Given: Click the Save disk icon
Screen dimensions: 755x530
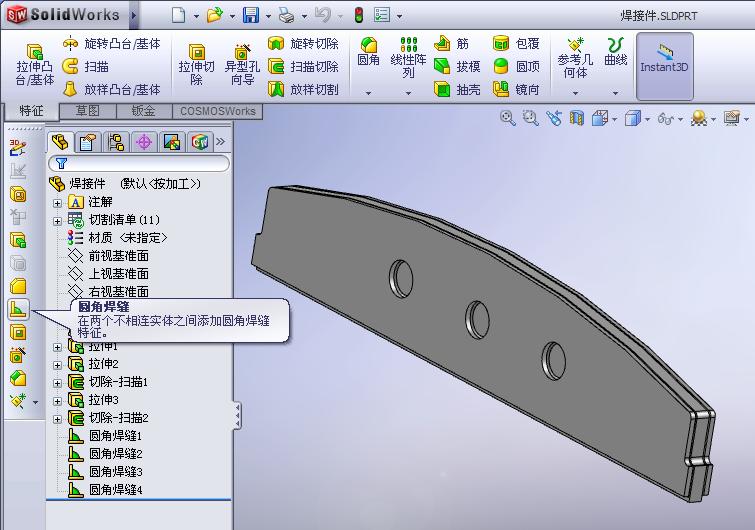Looking at the screenshot, I should click(x=250, y=15).
